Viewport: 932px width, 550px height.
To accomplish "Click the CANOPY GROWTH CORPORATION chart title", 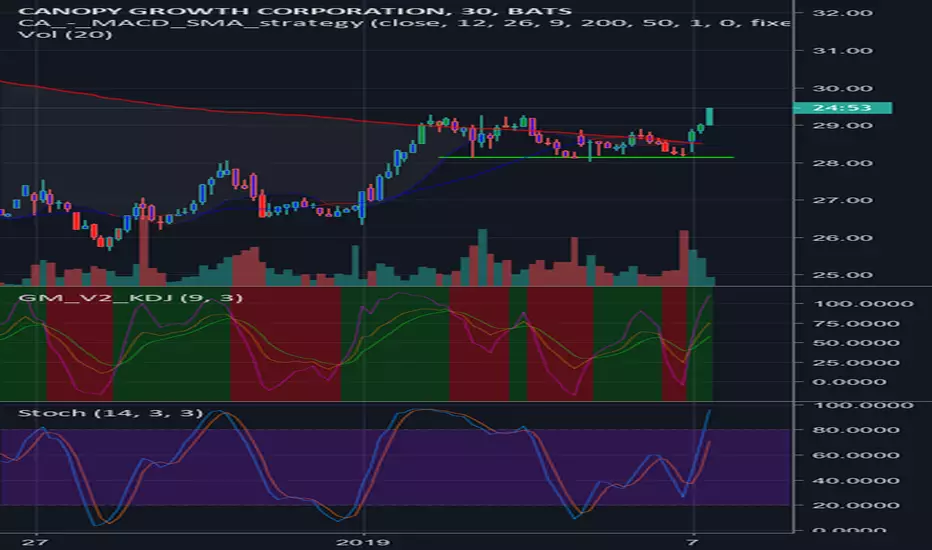I will pos(295,11).
